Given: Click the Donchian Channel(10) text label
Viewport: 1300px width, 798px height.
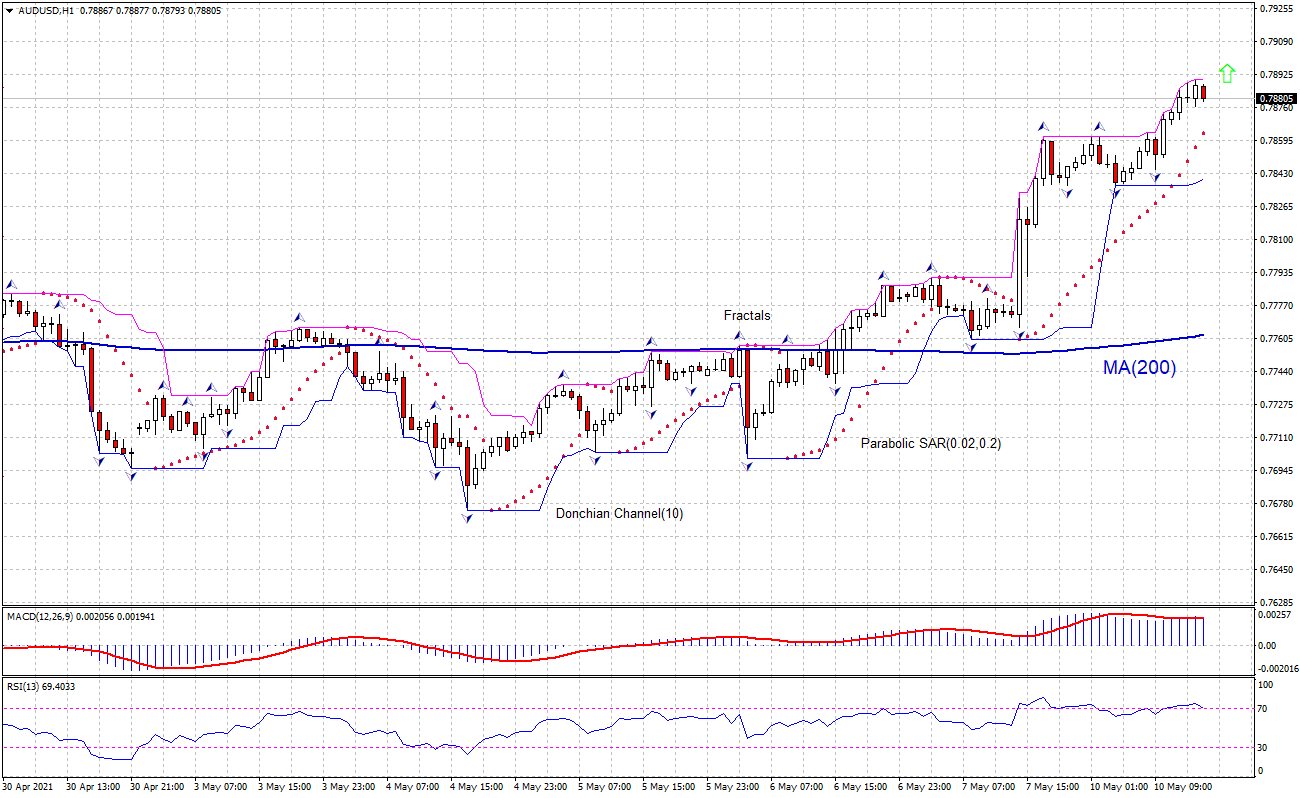Looking at the screenshot, I should click(x=620, y=513).
